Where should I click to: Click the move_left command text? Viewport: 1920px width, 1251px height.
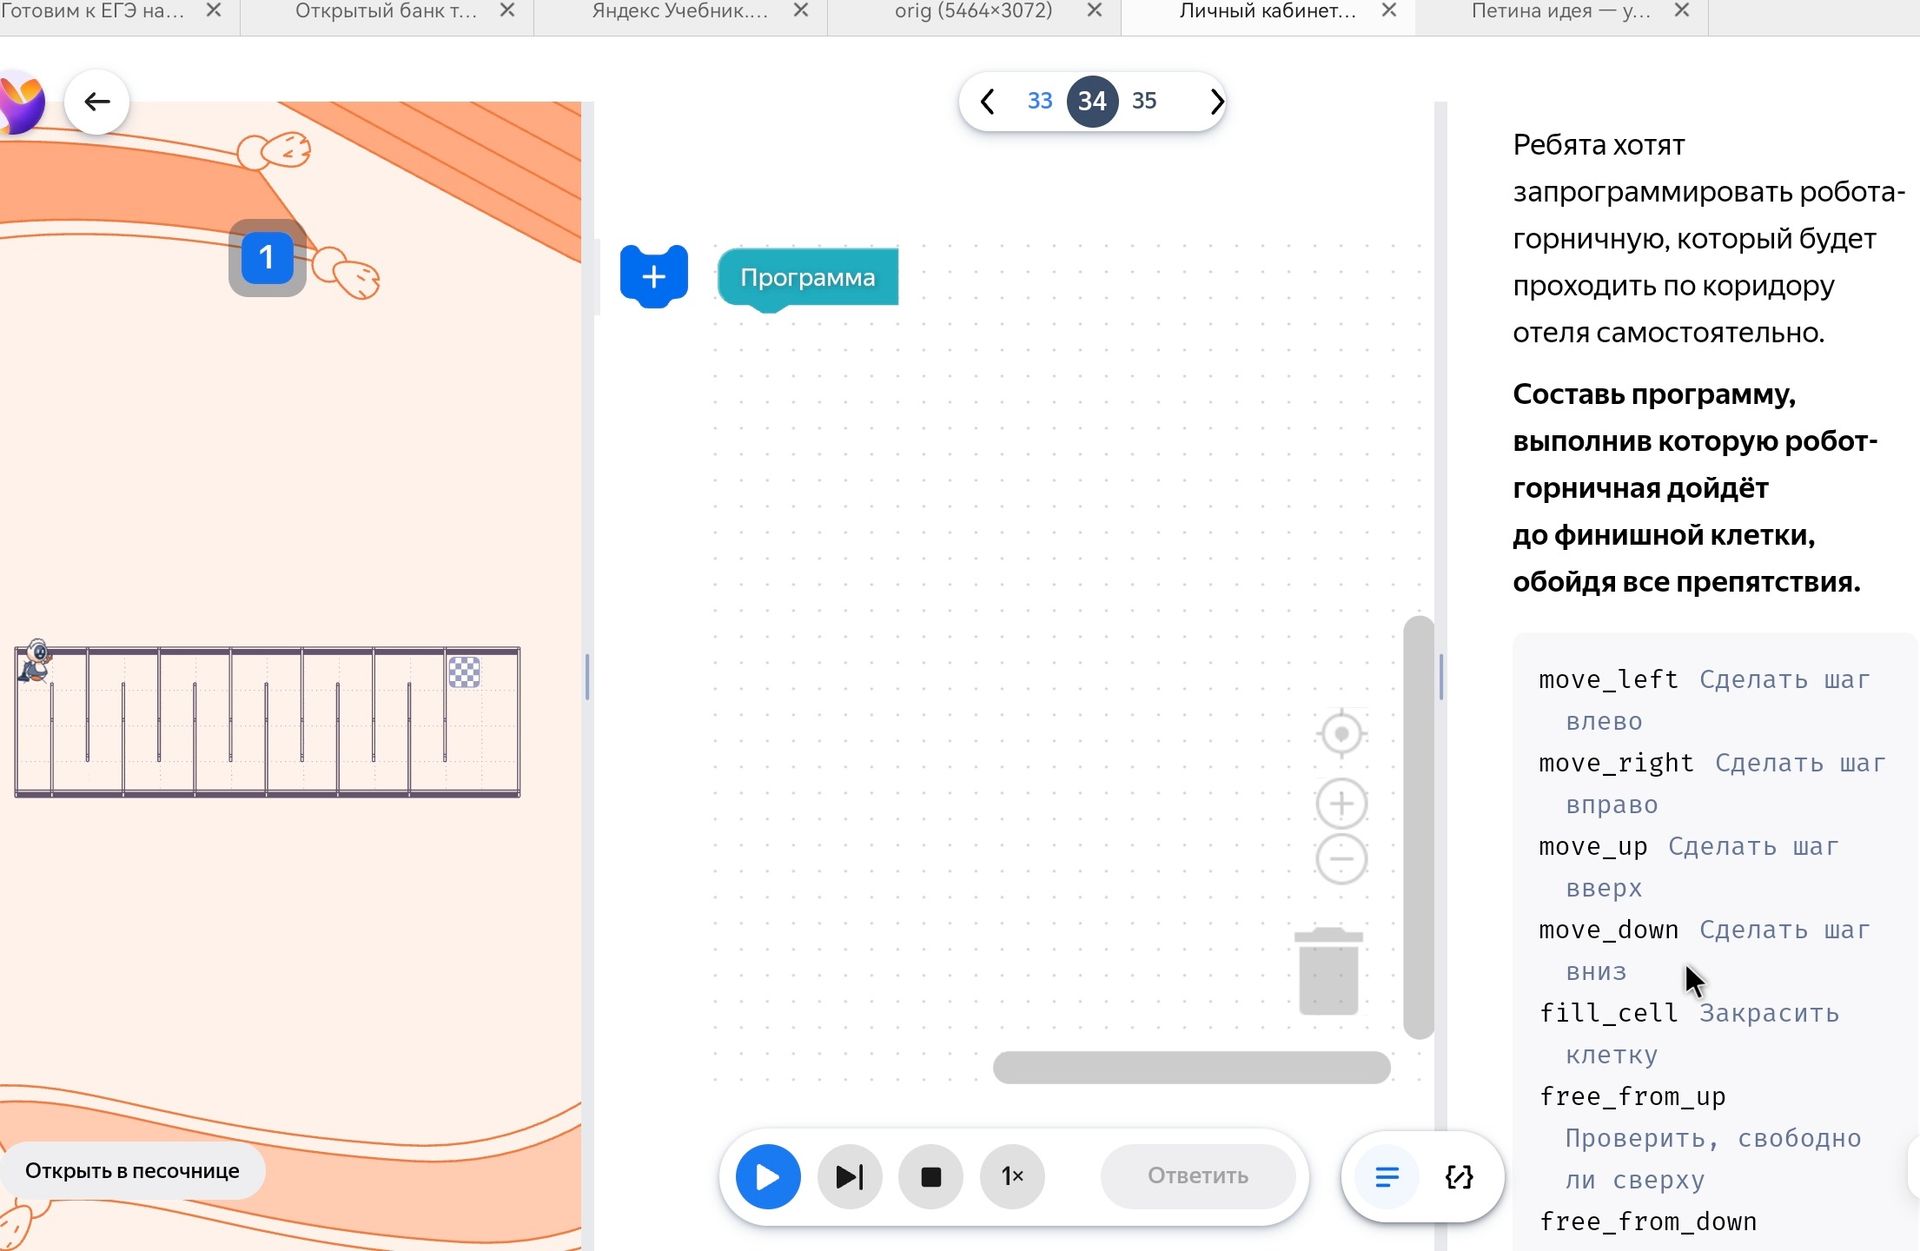[x=1608, y=680]
